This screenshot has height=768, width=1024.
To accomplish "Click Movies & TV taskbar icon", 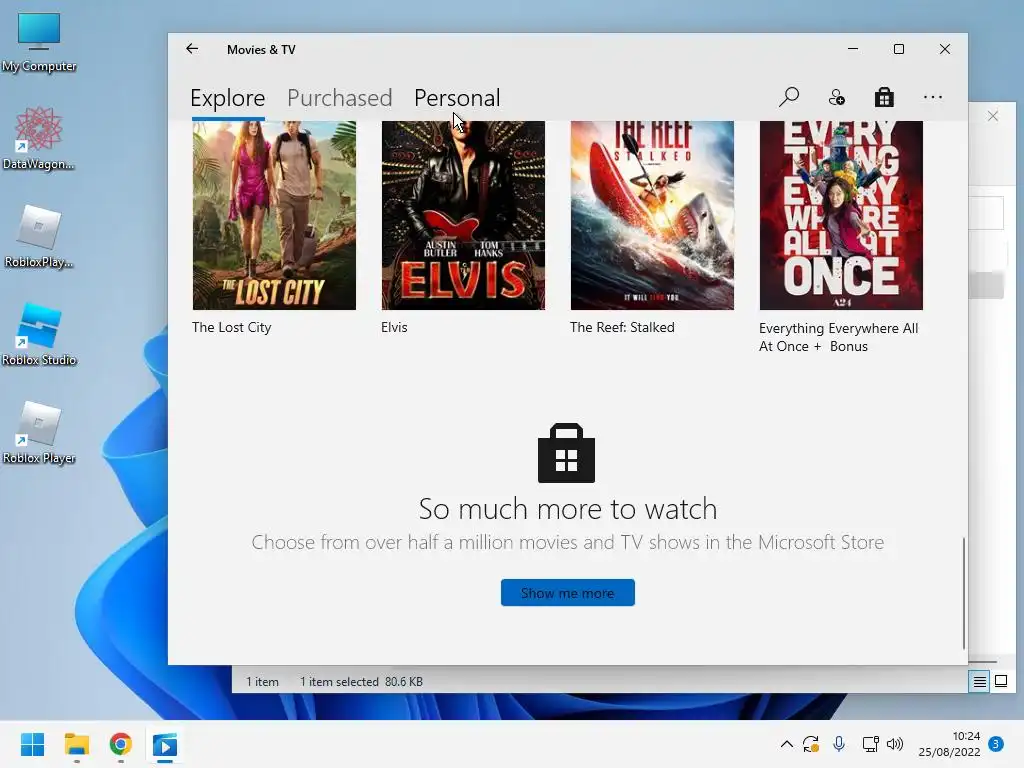I will 165,744.
